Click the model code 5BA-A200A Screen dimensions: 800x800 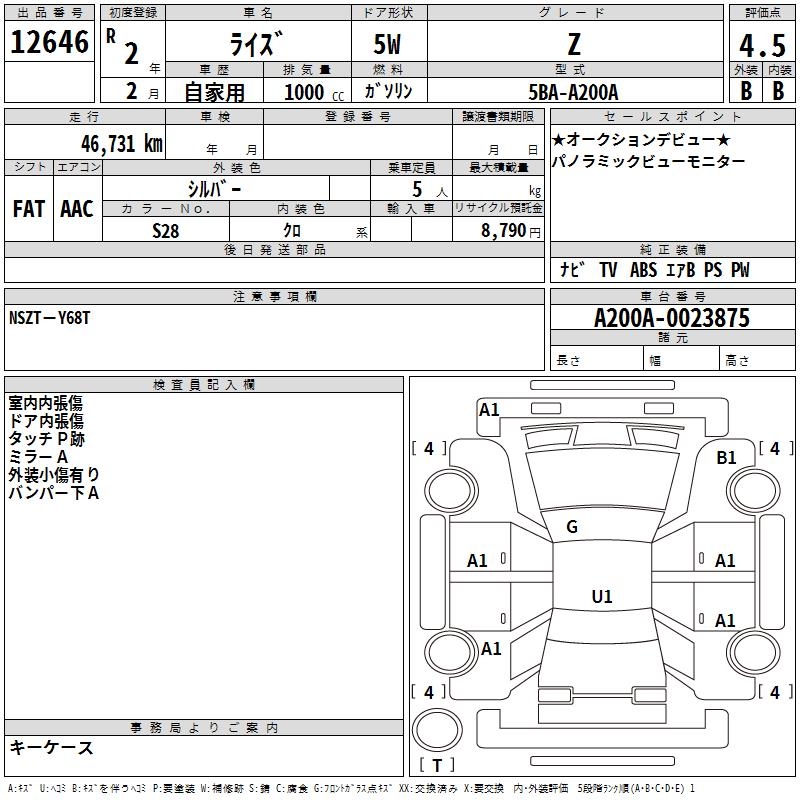coord(573,92)
